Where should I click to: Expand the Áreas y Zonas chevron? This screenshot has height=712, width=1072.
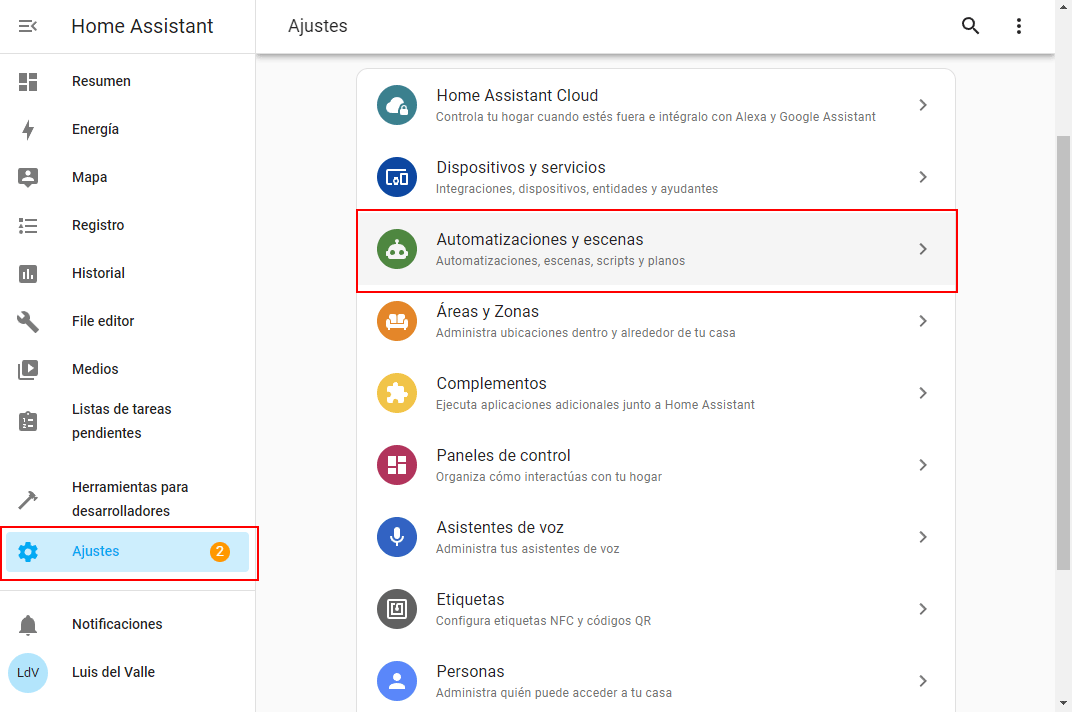[x=923, y=321]
